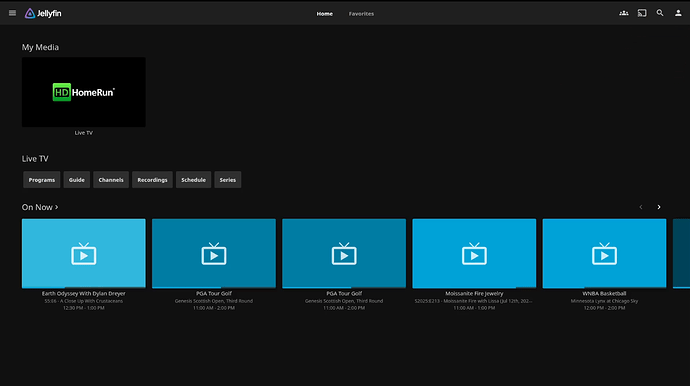The height and width of the screenshot is (386, 690).
Task: Open the Recordings button
Action: tap(152, 180)
